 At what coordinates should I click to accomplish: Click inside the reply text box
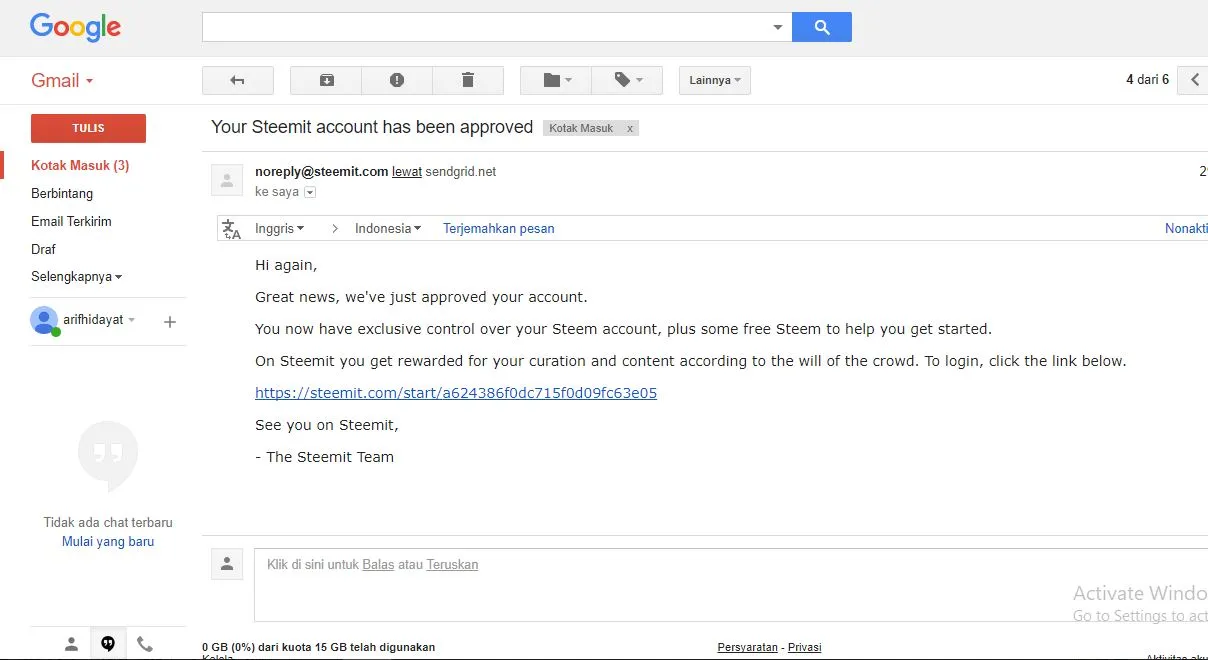click(731, 585)
